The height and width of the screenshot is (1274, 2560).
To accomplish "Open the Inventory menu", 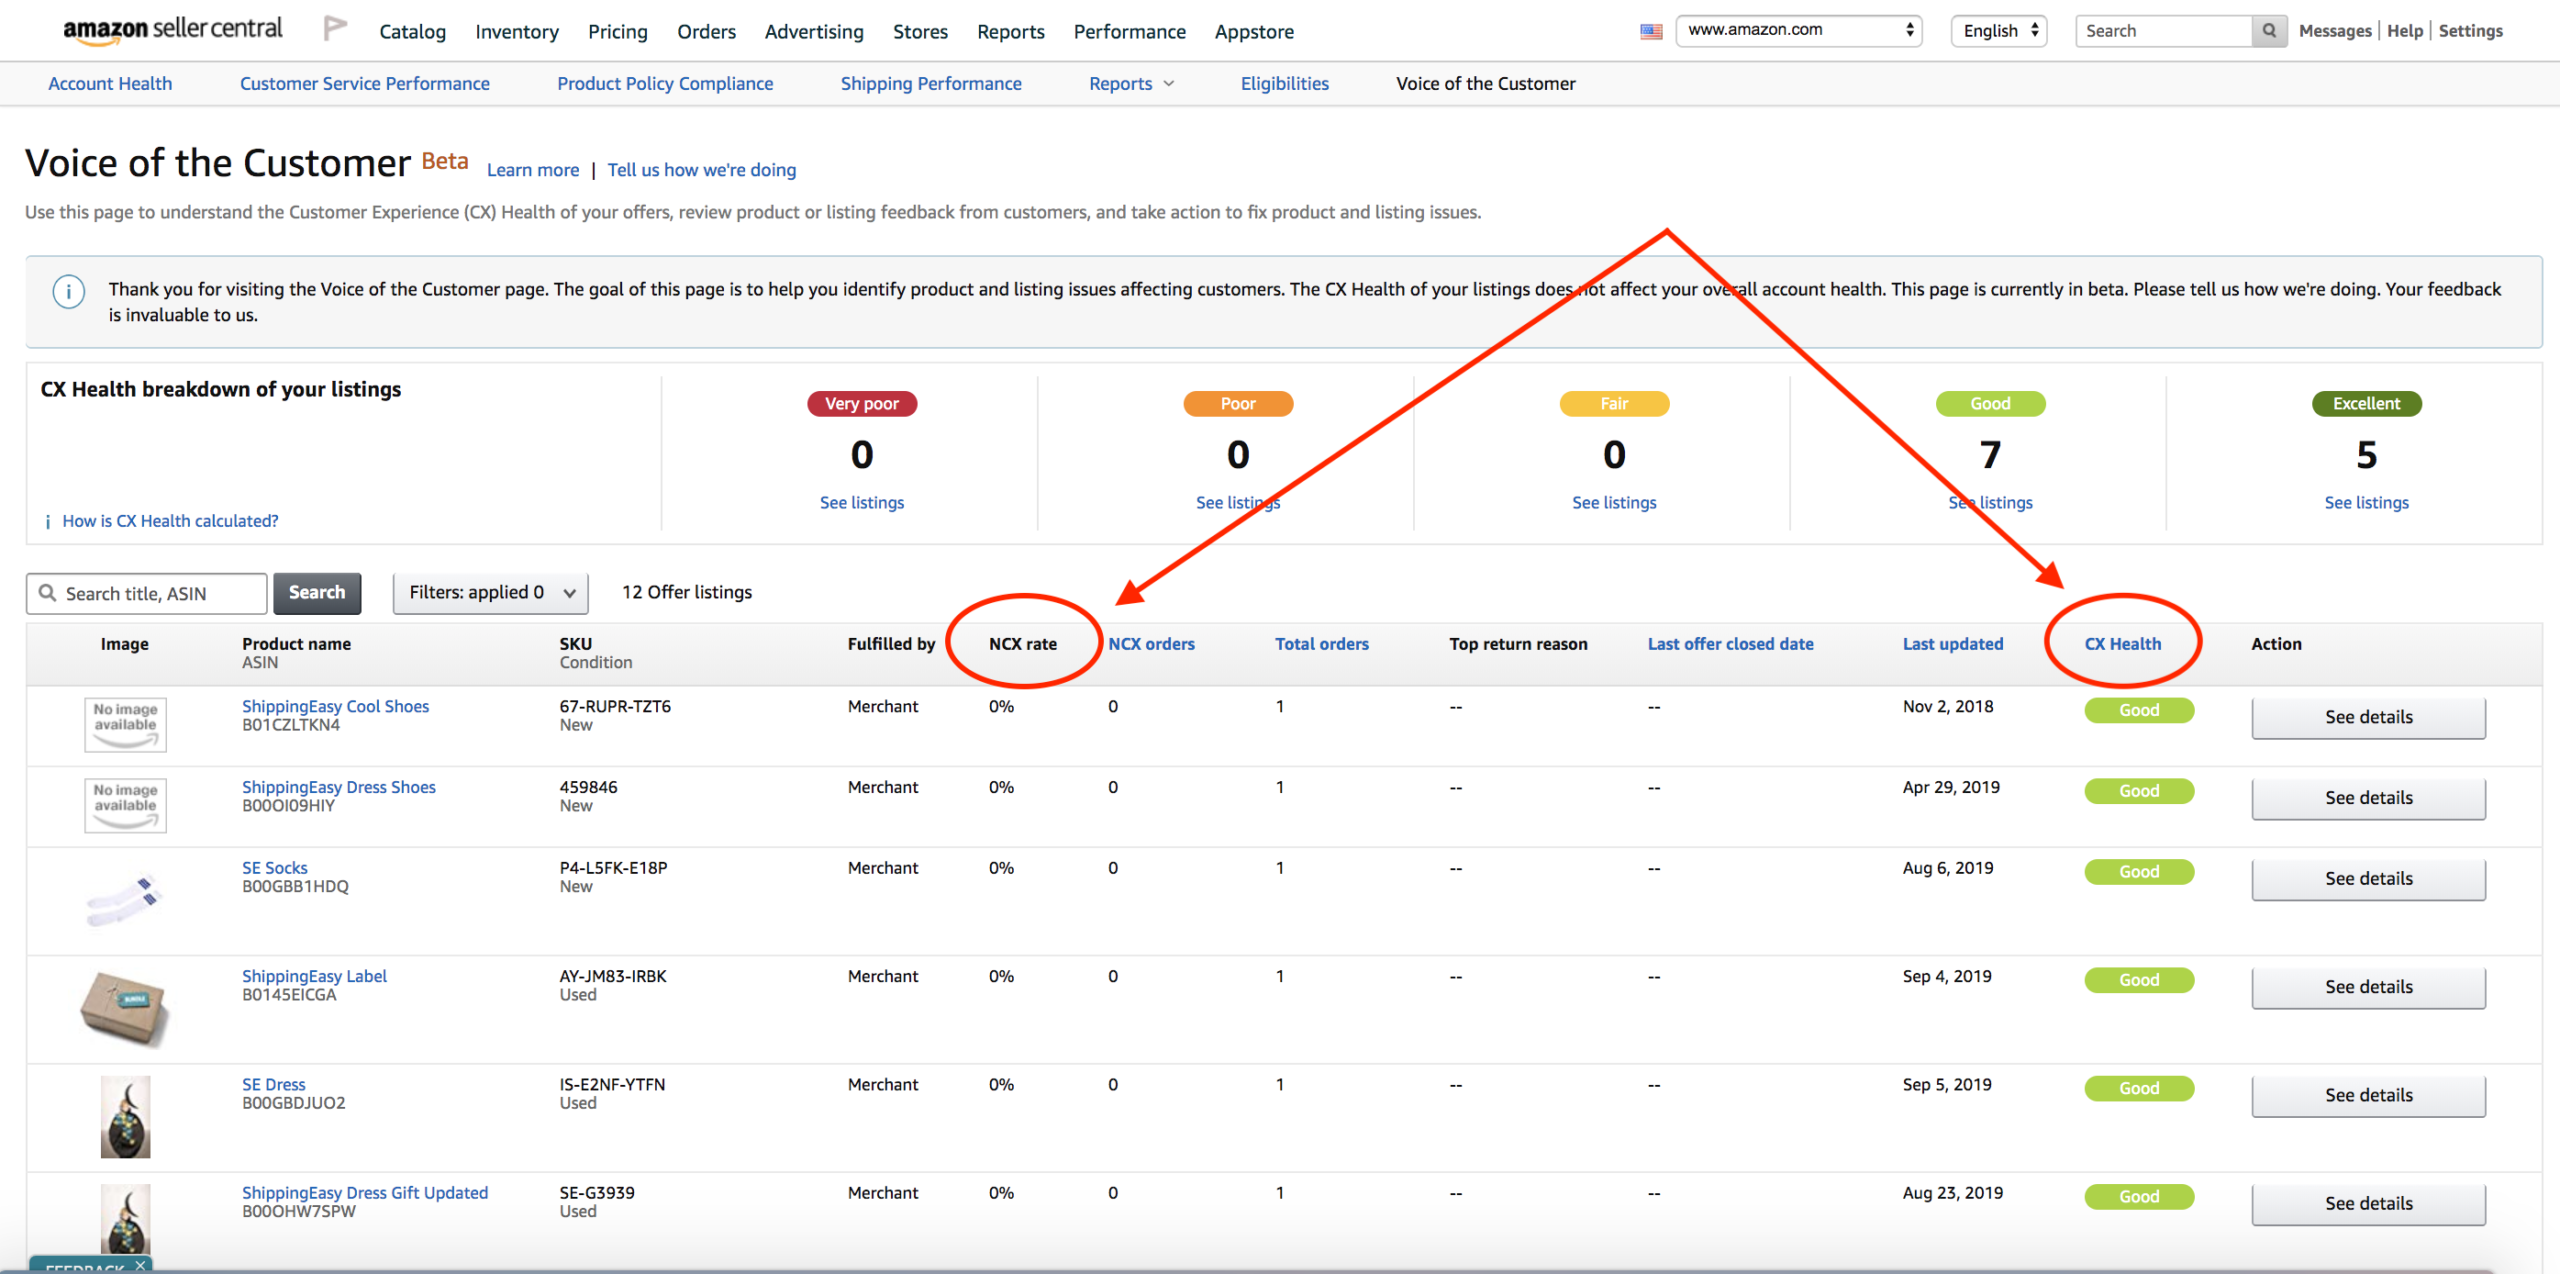I will pyautogui.click(x=516, y=32).
